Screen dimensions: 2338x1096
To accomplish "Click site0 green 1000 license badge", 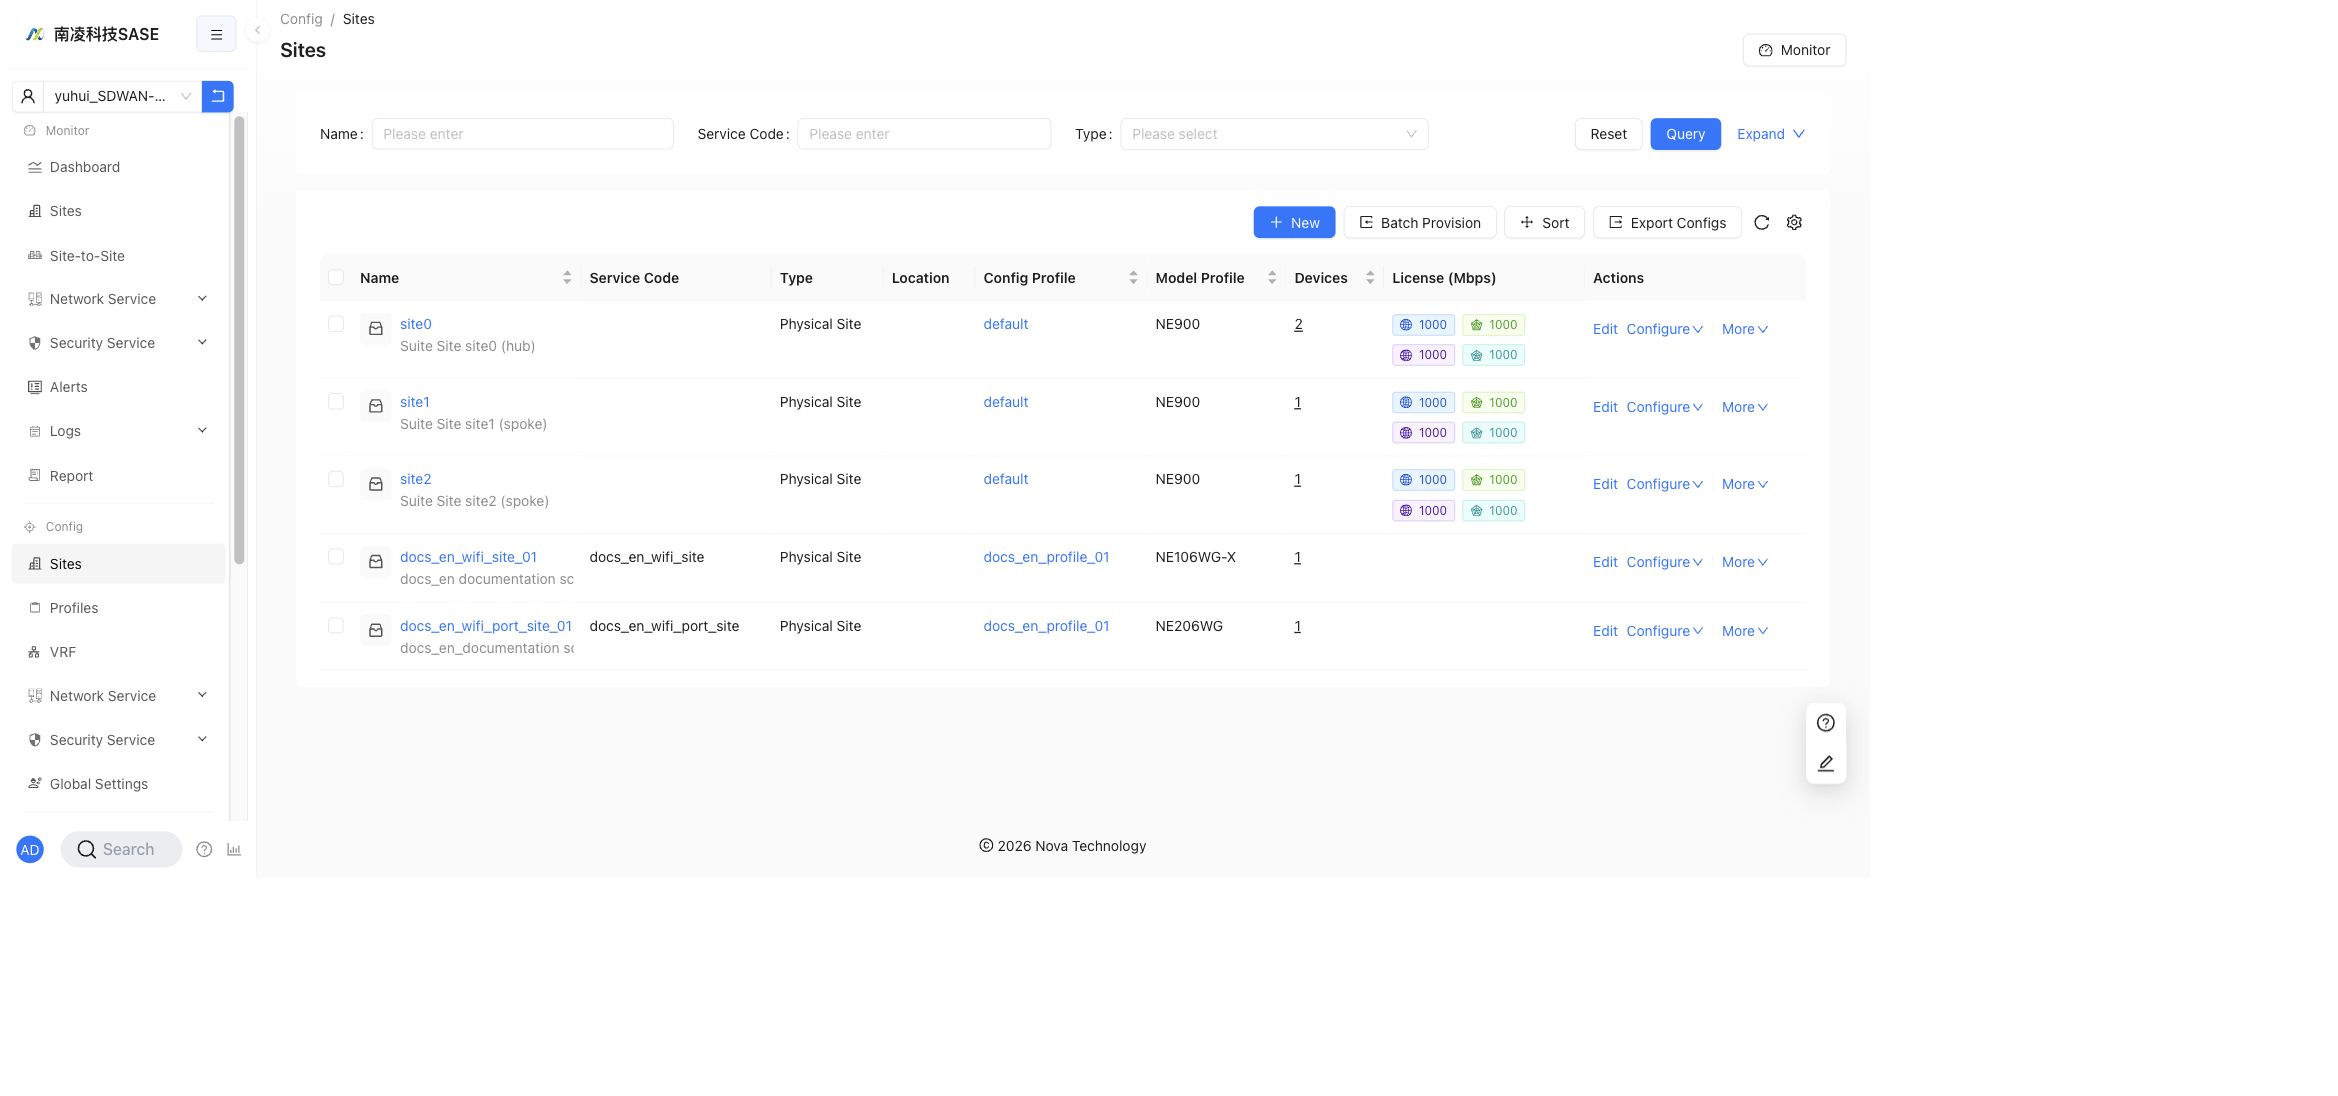I will coord(1493,325).
